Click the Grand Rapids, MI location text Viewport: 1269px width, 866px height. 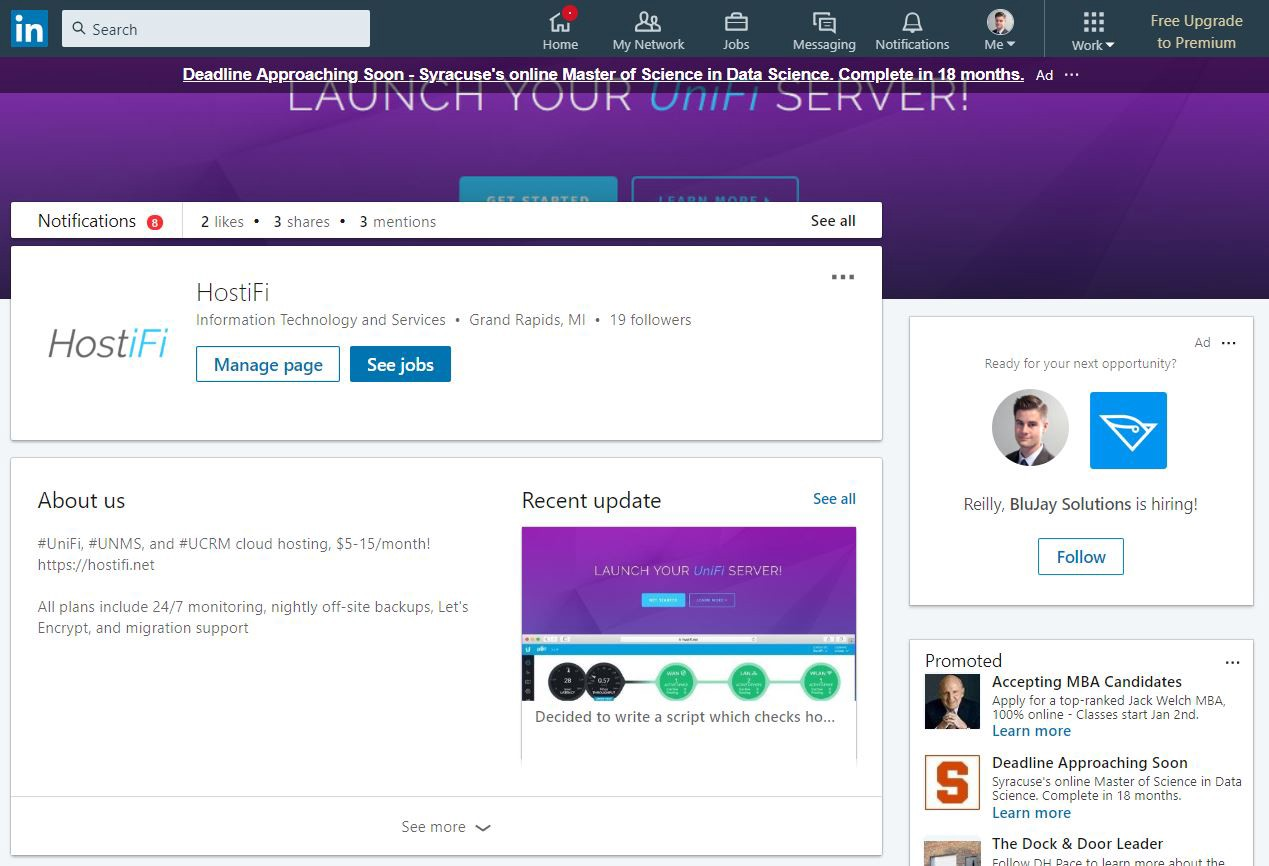tap(527, 320)
